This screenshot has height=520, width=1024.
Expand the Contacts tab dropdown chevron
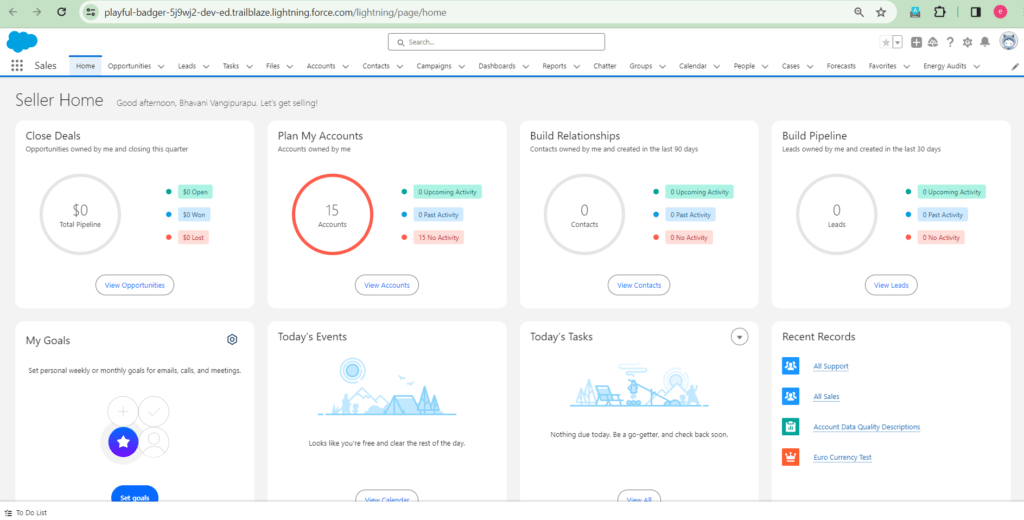coord(400,67)
